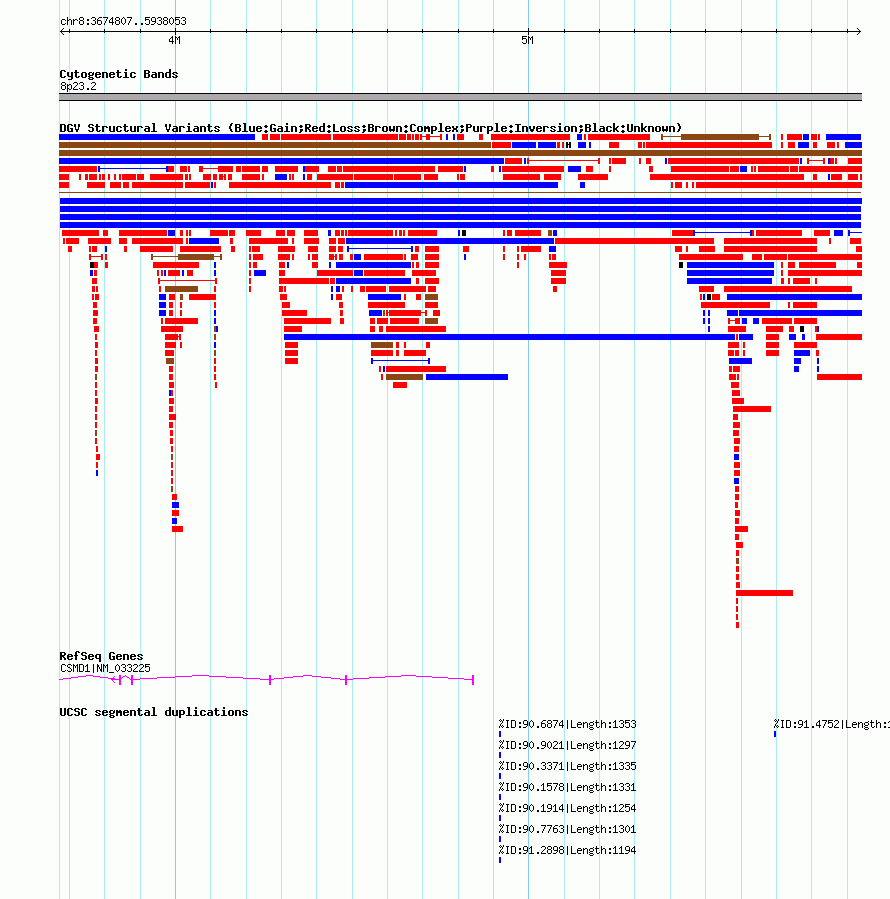Click the 4M ruler tick label
This screenshot has height=899, width=890.
pos(174,40)
